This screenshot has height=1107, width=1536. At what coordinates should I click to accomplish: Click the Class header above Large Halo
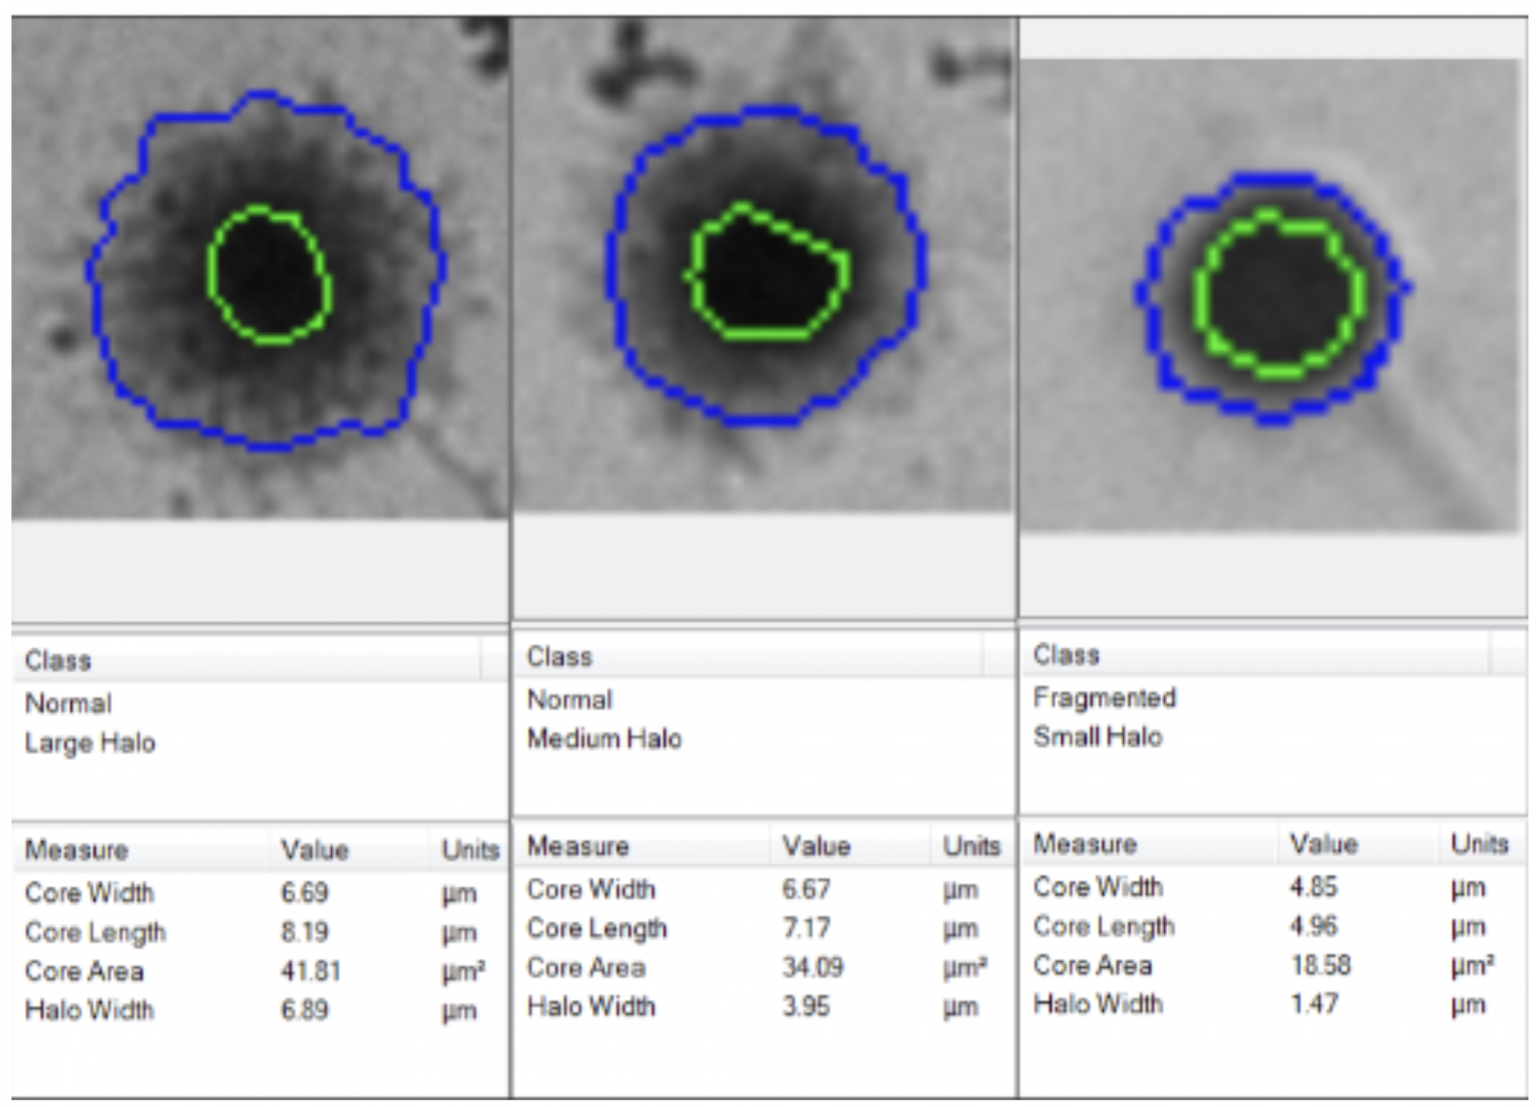[58, 661]
